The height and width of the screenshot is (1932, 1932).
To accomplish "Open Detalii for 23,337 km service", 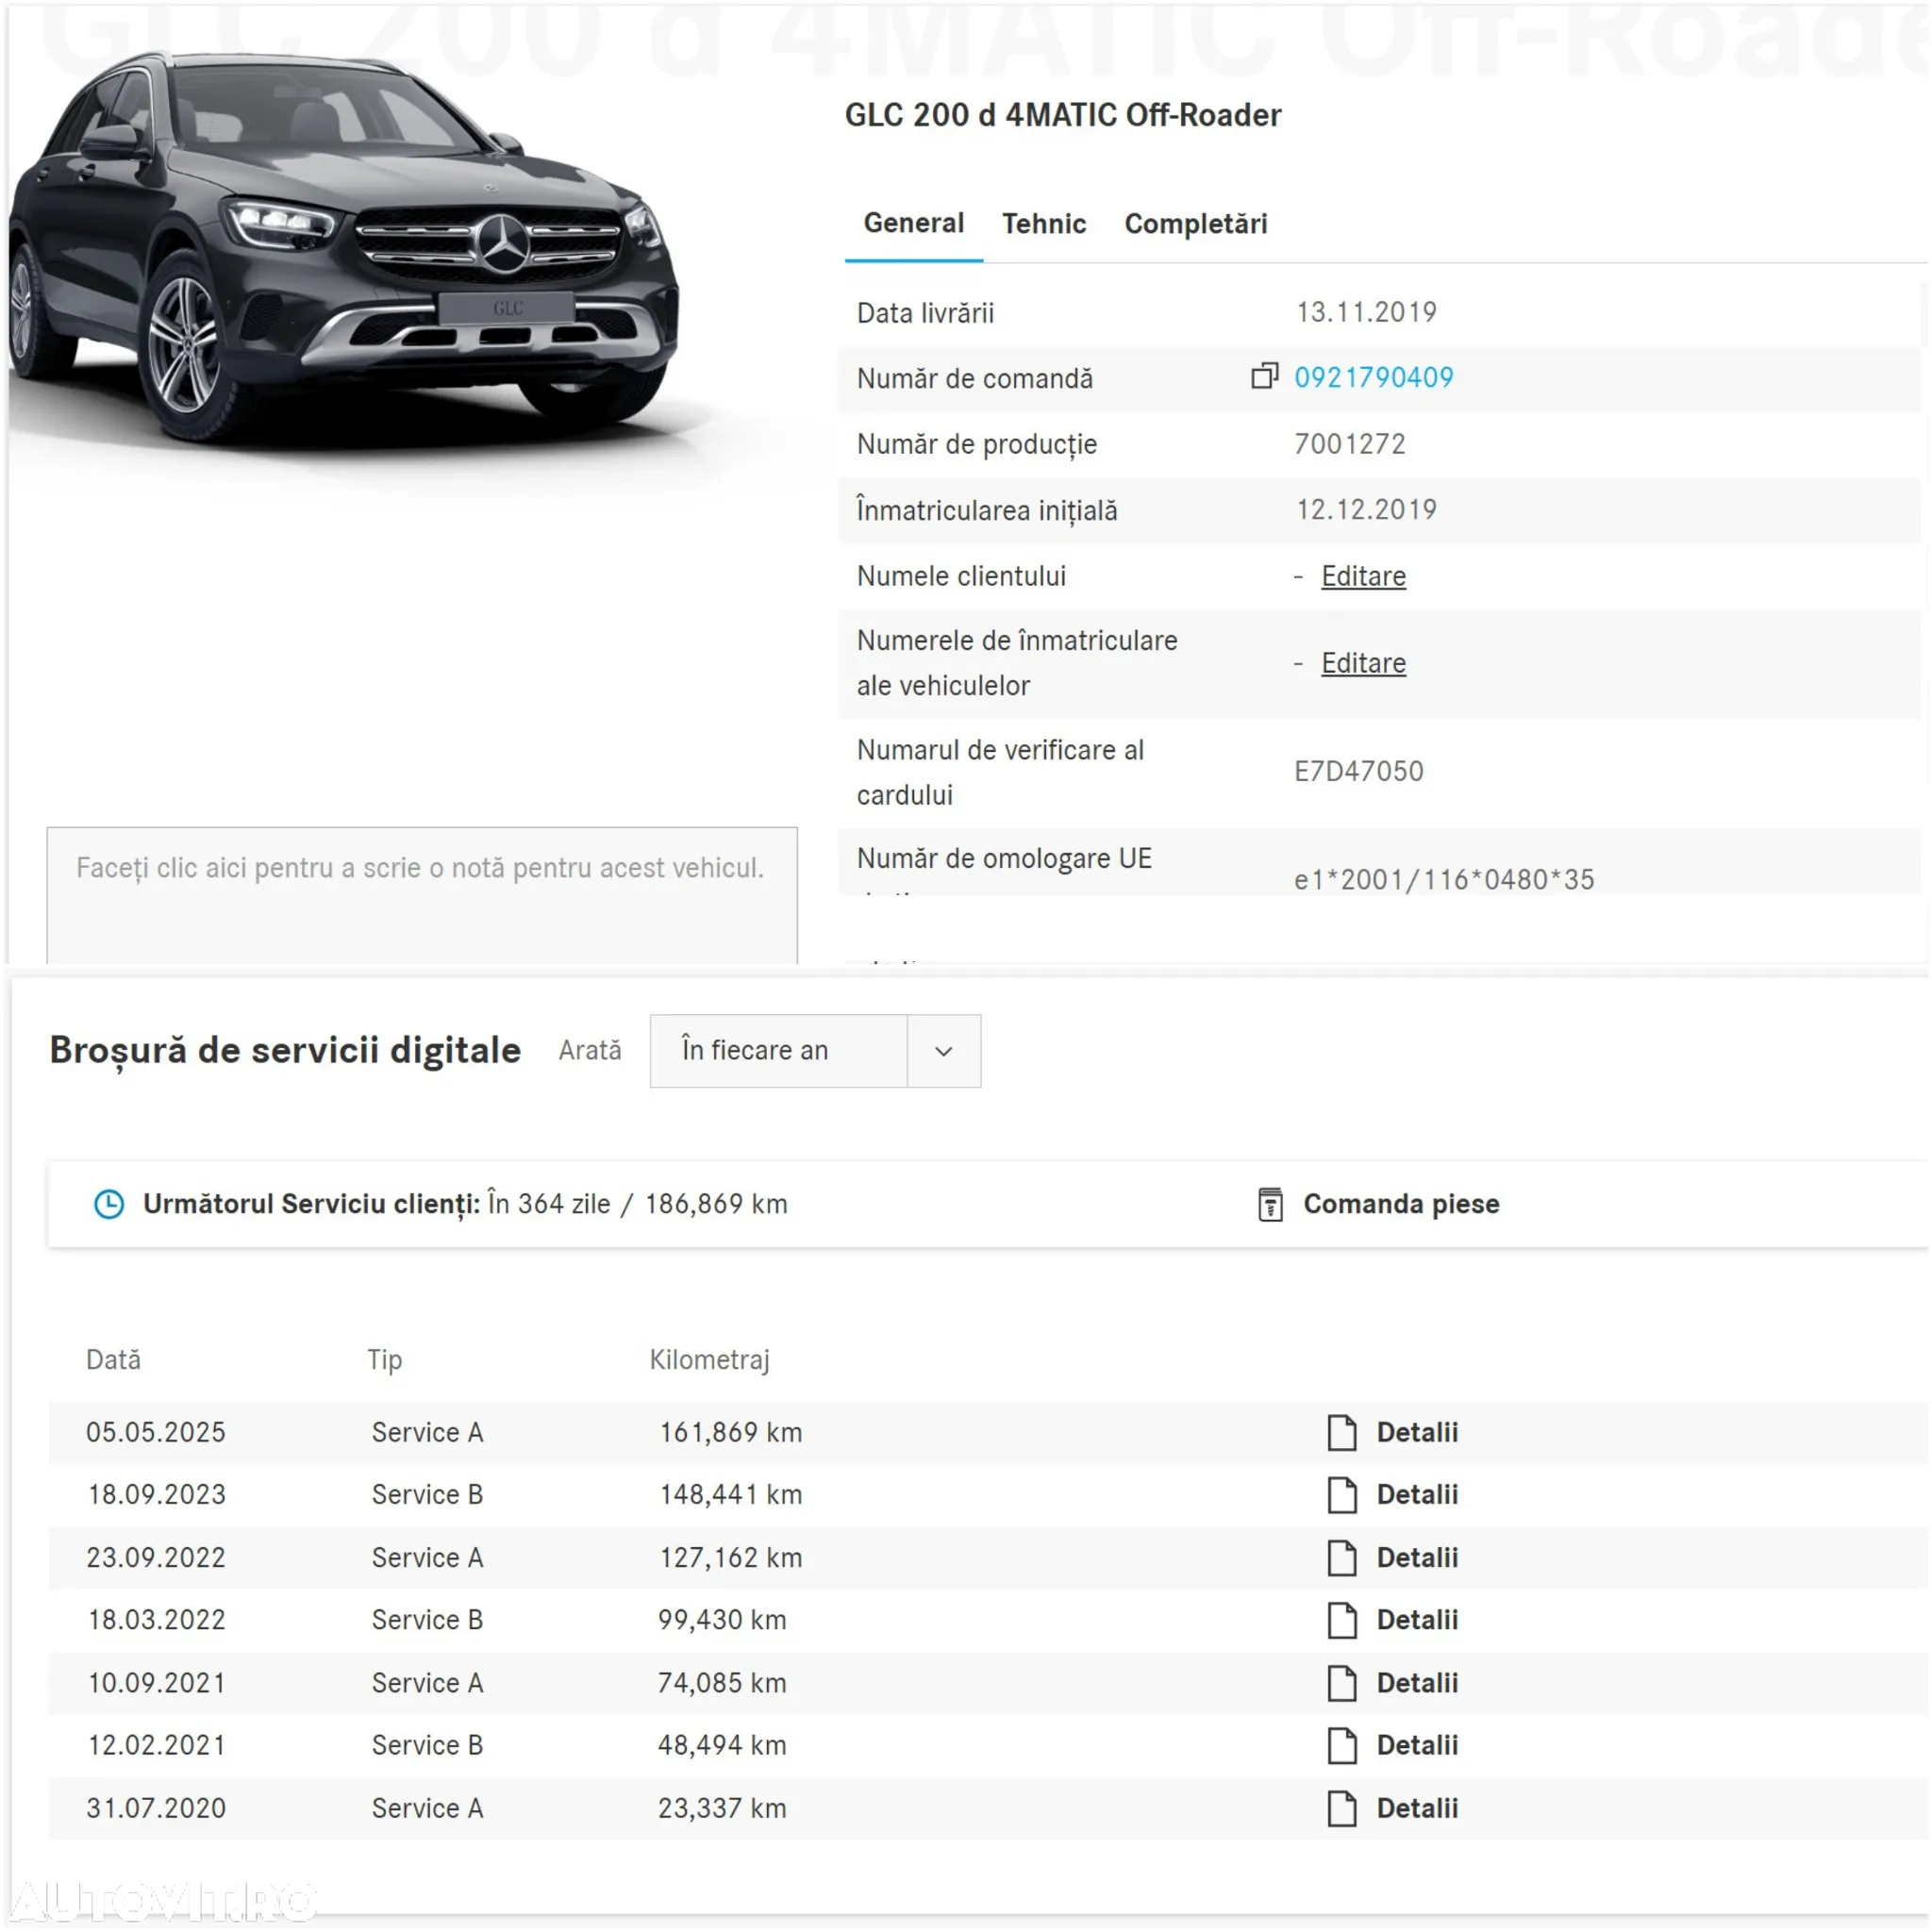I will click(1417, 1808).
